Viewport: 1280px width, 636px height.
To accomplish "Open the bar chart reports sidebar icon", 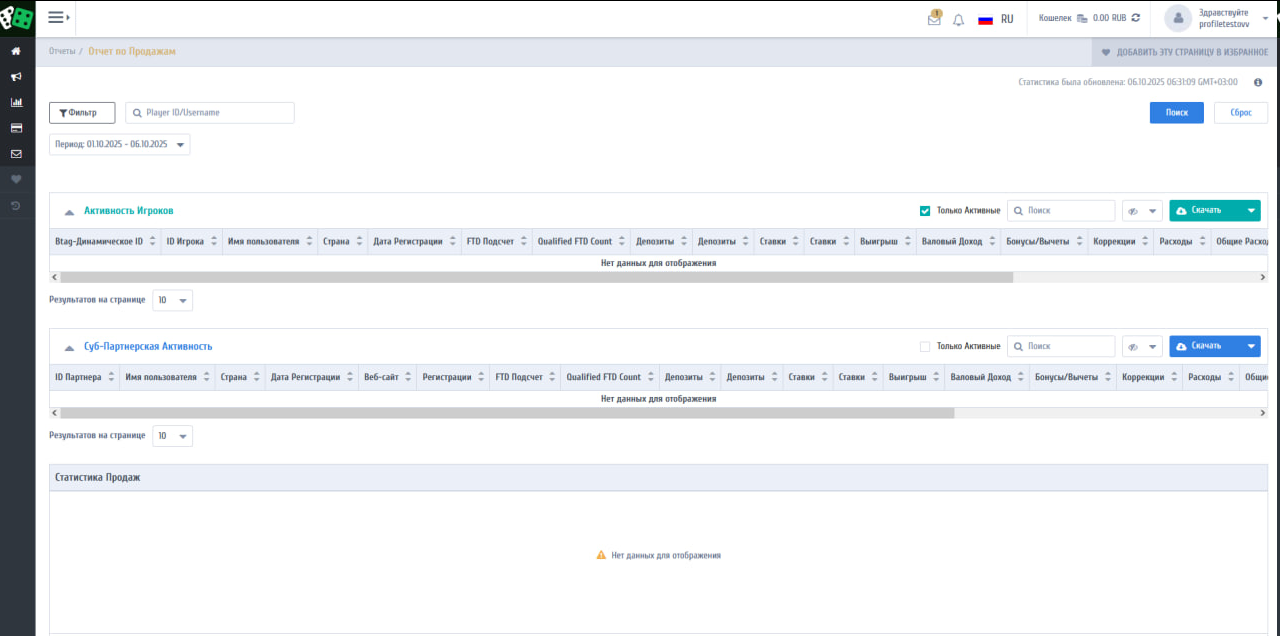I will pyautogui.click(x=16, y=102).
